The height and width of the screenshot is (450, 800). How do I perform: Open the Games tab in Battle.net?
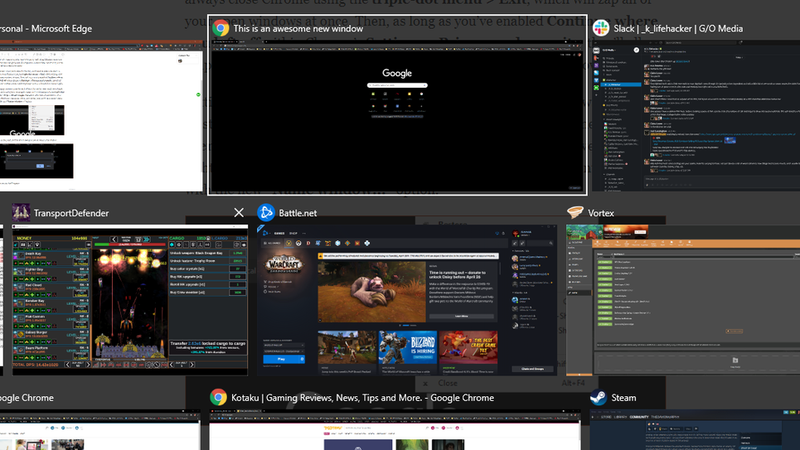coord(280,233)
